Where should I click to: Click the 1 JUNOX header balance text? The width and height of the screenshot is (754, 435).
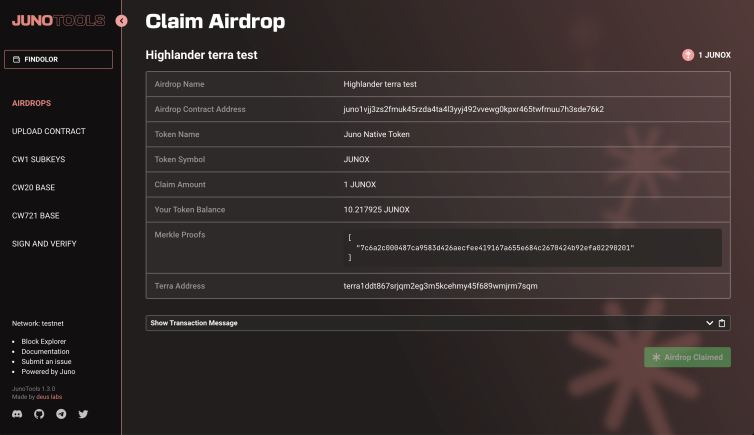point(715,55)
